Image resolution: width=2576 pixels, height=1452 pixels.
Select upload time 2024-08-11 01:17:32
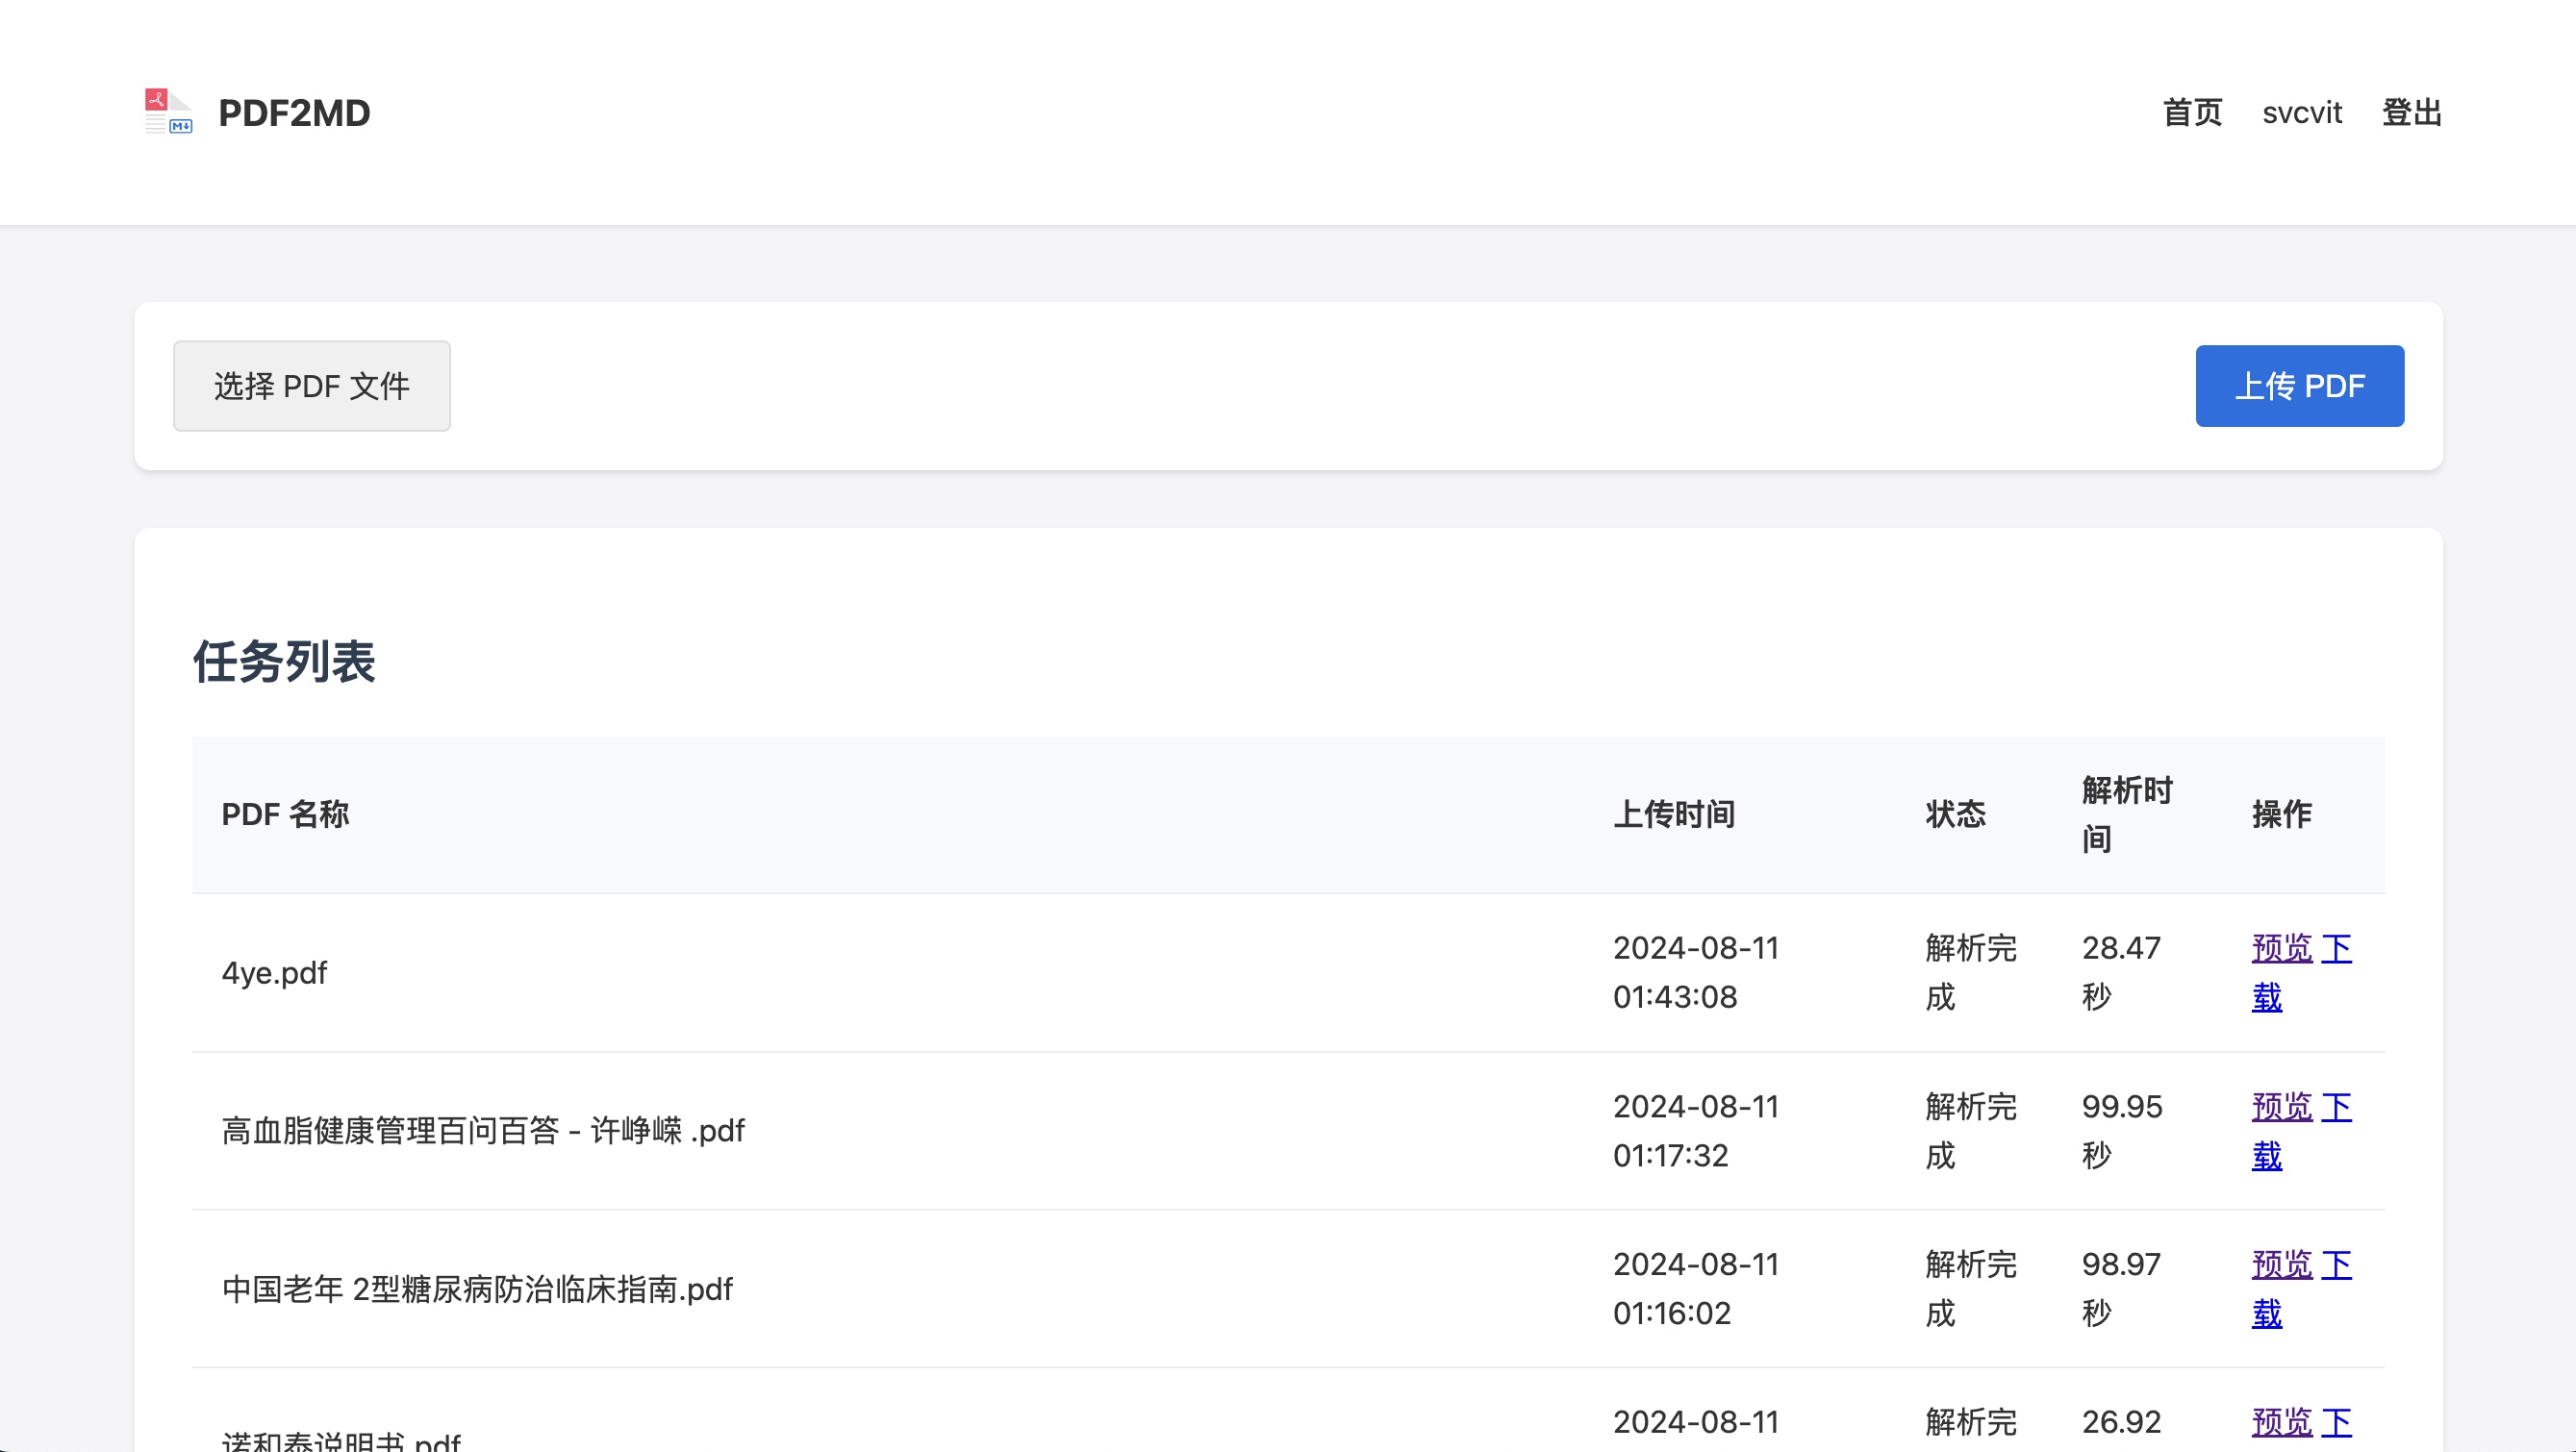[1696, 1131]
